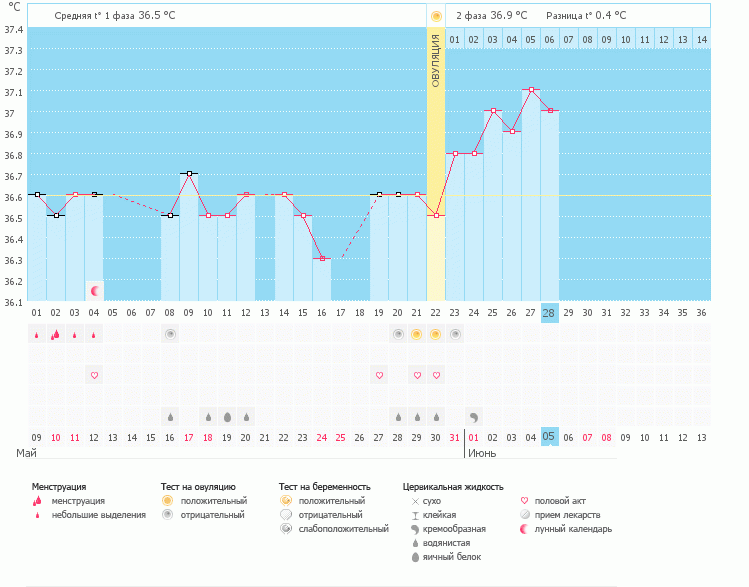The height and width of the screenshot is (587, 749).
Task: Click the 36.7 temperature point on day 09
Action: (x=189, y=174)
